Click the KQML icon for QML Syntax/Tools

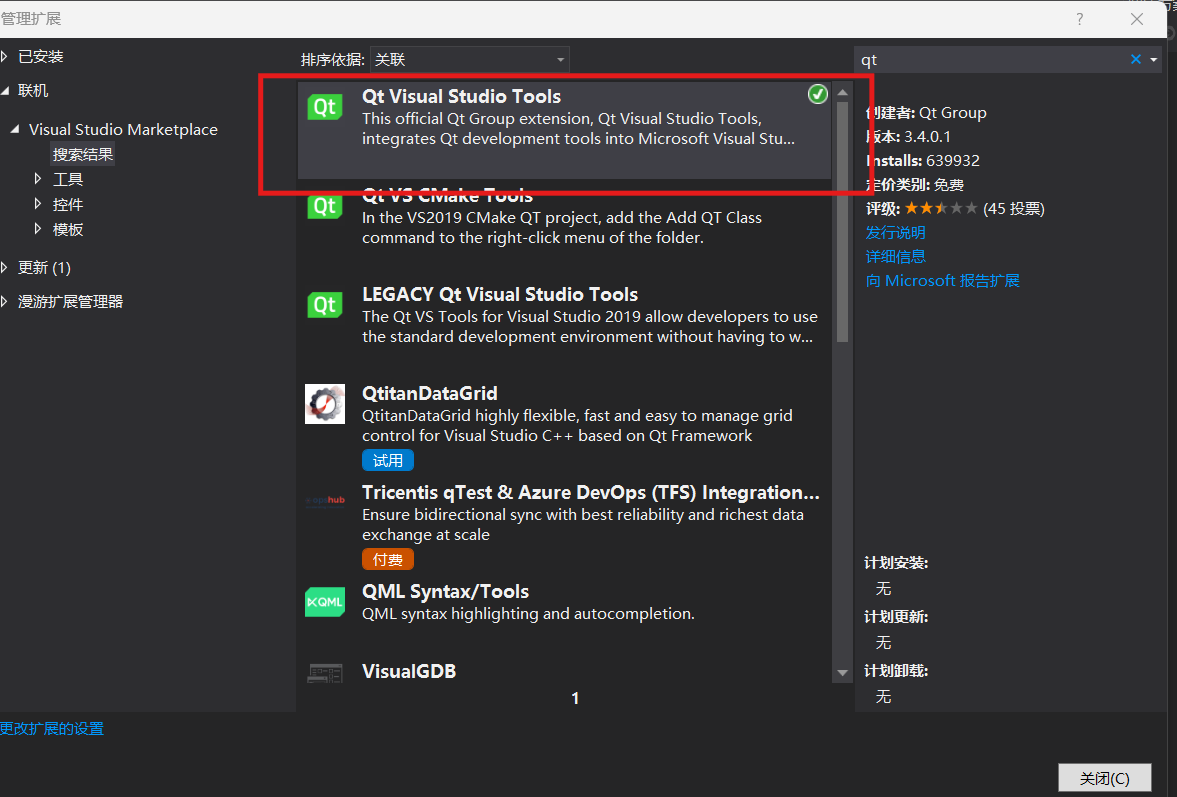click(324, 602)
